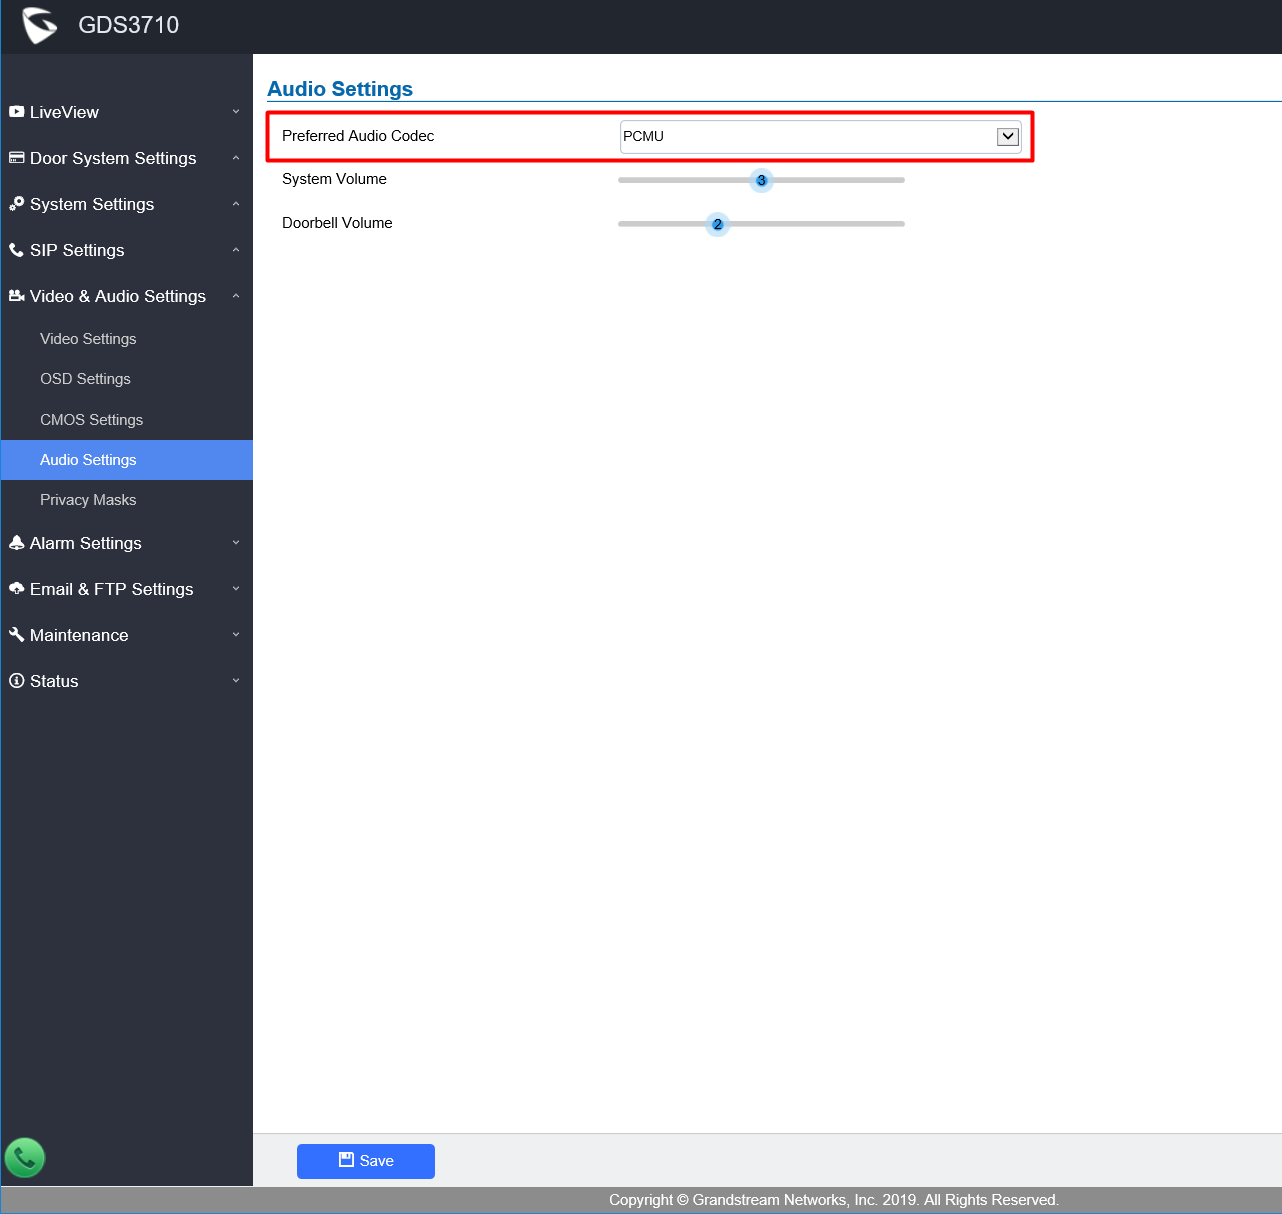
Task: Click the Status info icon
Action: [x=16, y=681]
